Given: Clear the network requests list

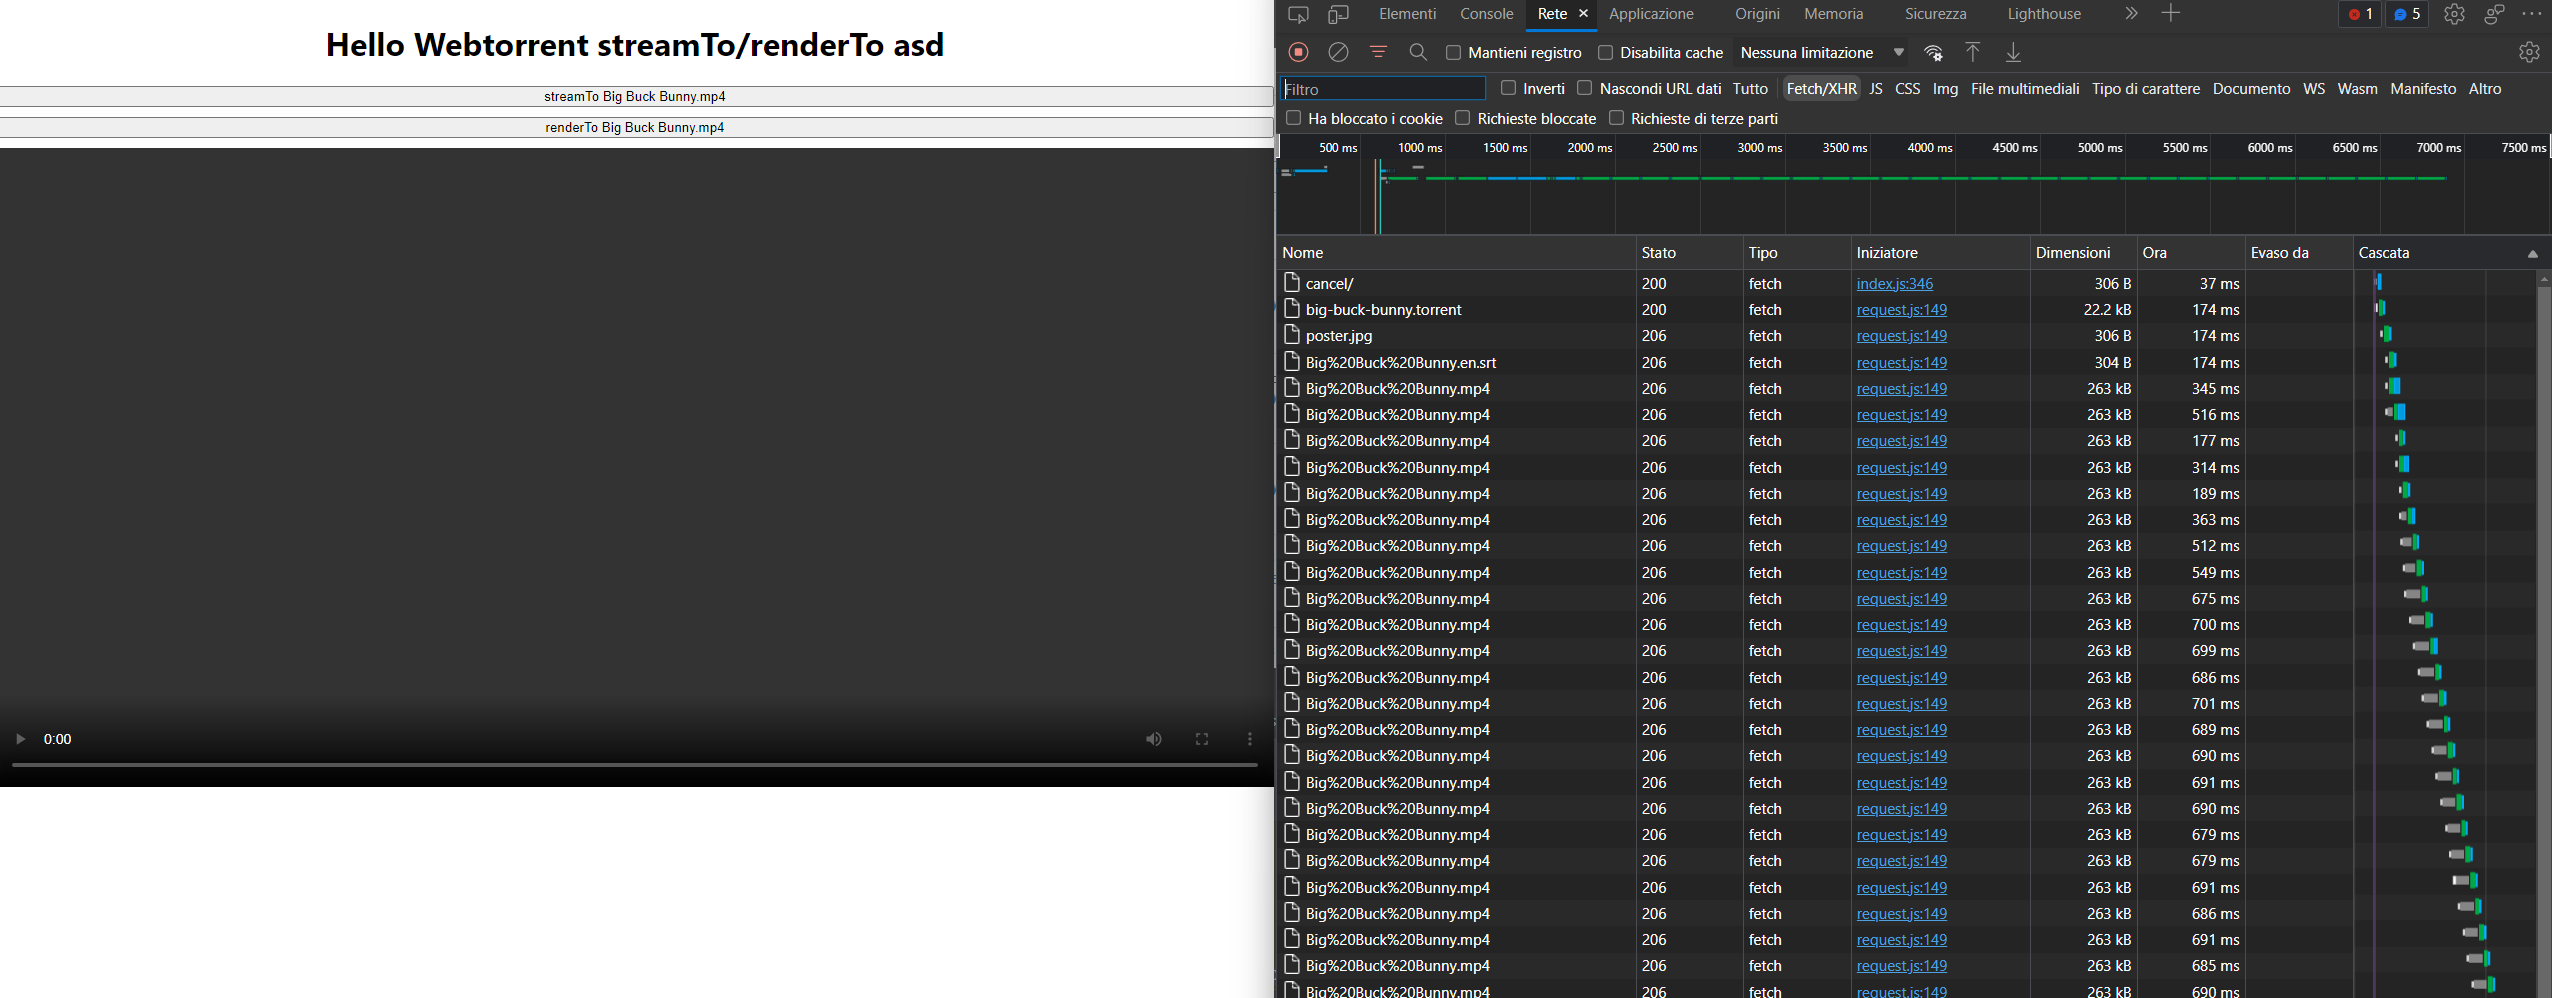Looking at the screenshot, I should (x=1337, y=52).
